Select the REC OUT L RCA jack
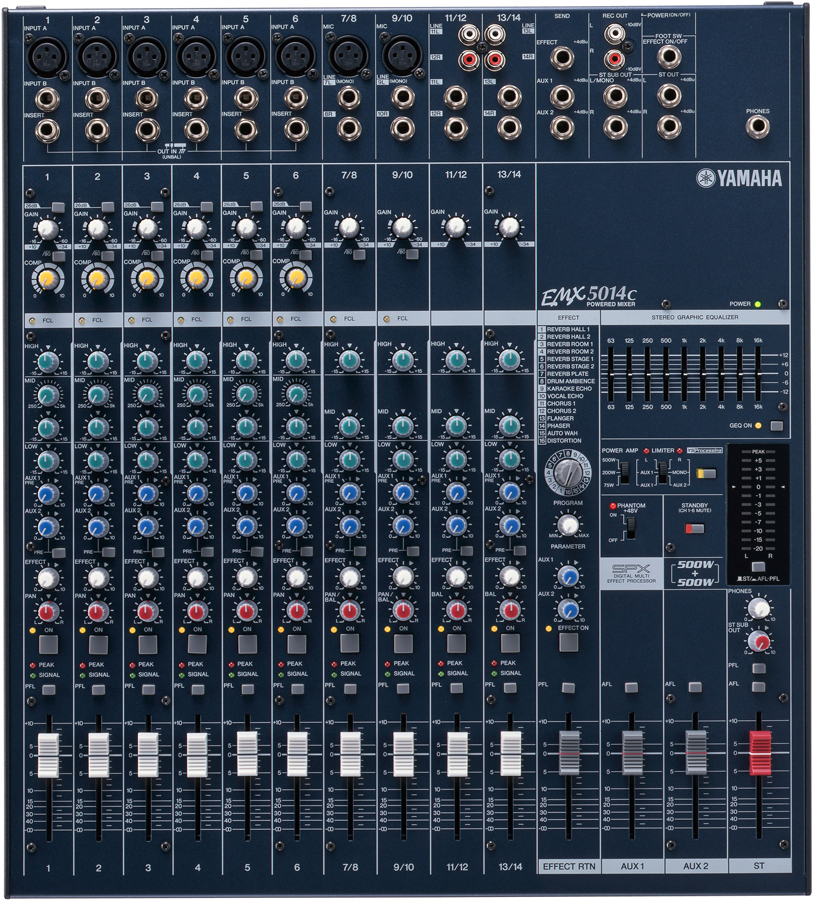This screenshot has height=900, width=813. [x=614, y=34]
